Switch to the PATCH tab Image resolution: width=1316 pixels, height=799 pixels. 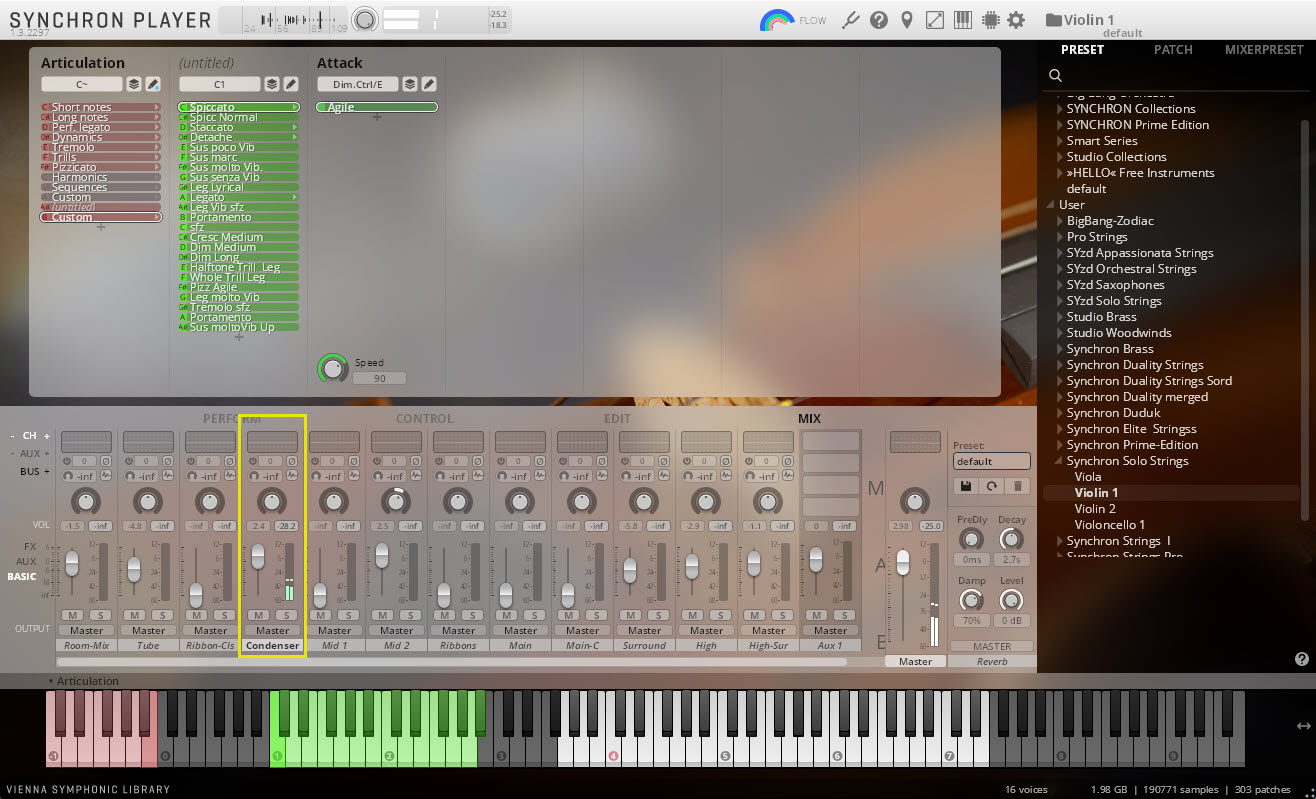click(1173, 49)
